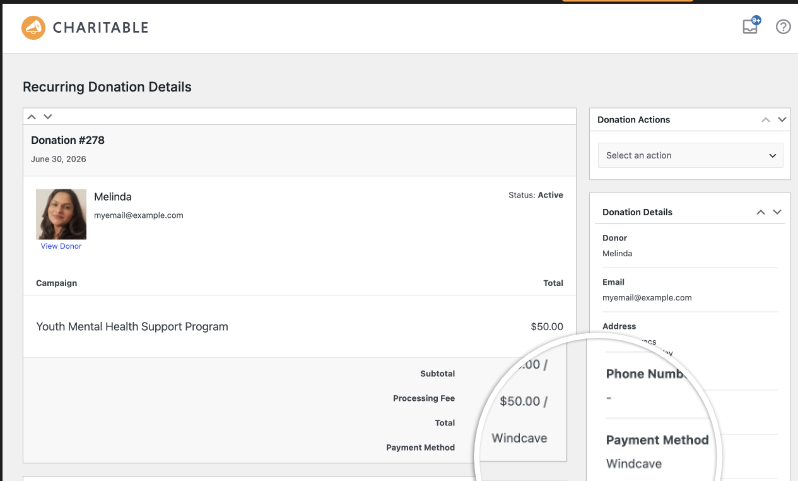The height and width of the screenshot is (481, 798).
Task: Click the June 30, 2026 date
Action: tap(59, 159)
